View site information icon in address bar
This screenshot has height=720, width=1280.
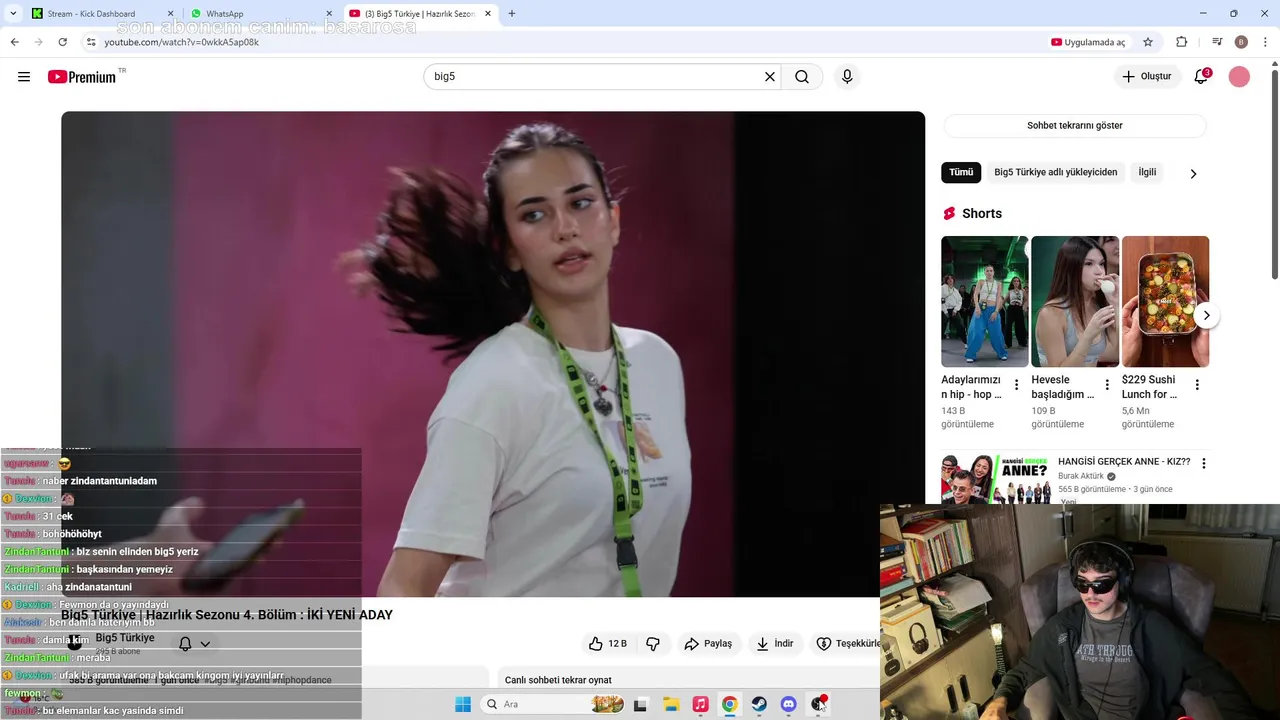91,42
